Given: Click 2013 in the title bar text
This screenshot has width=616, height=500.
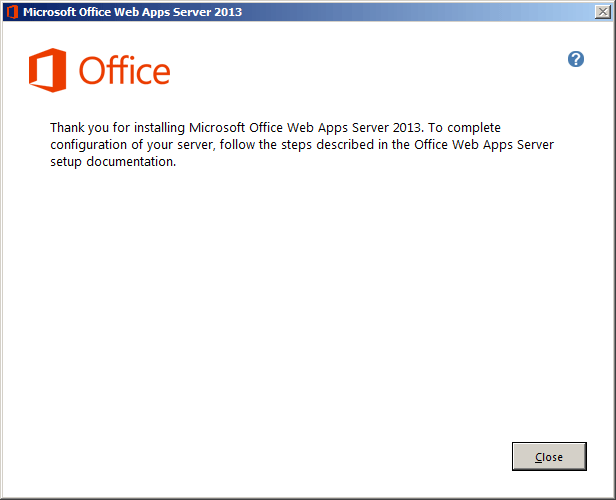Looking at the screenshot, I should (x=228, y=12).
